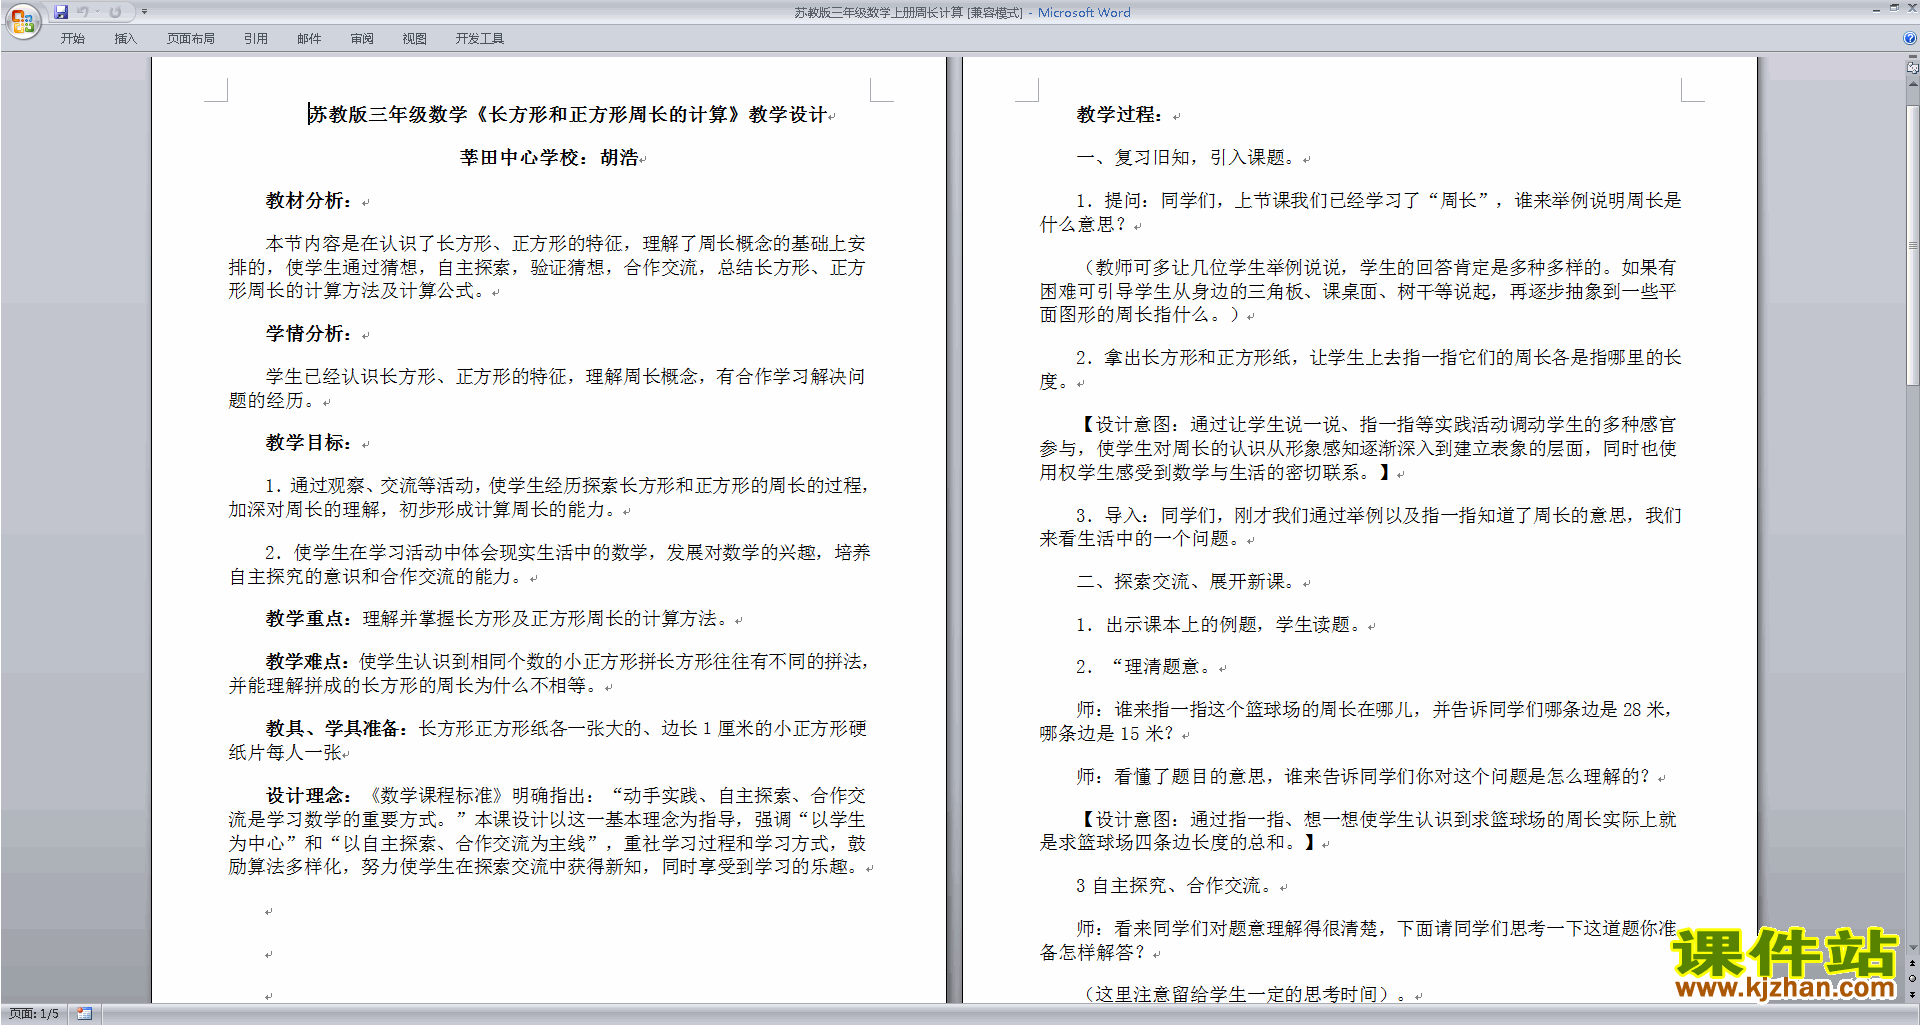The height and width of the screenshot is (1025, 1920).
Task: Open the 邮件 ribbon tab
Action: pos(309,39)
